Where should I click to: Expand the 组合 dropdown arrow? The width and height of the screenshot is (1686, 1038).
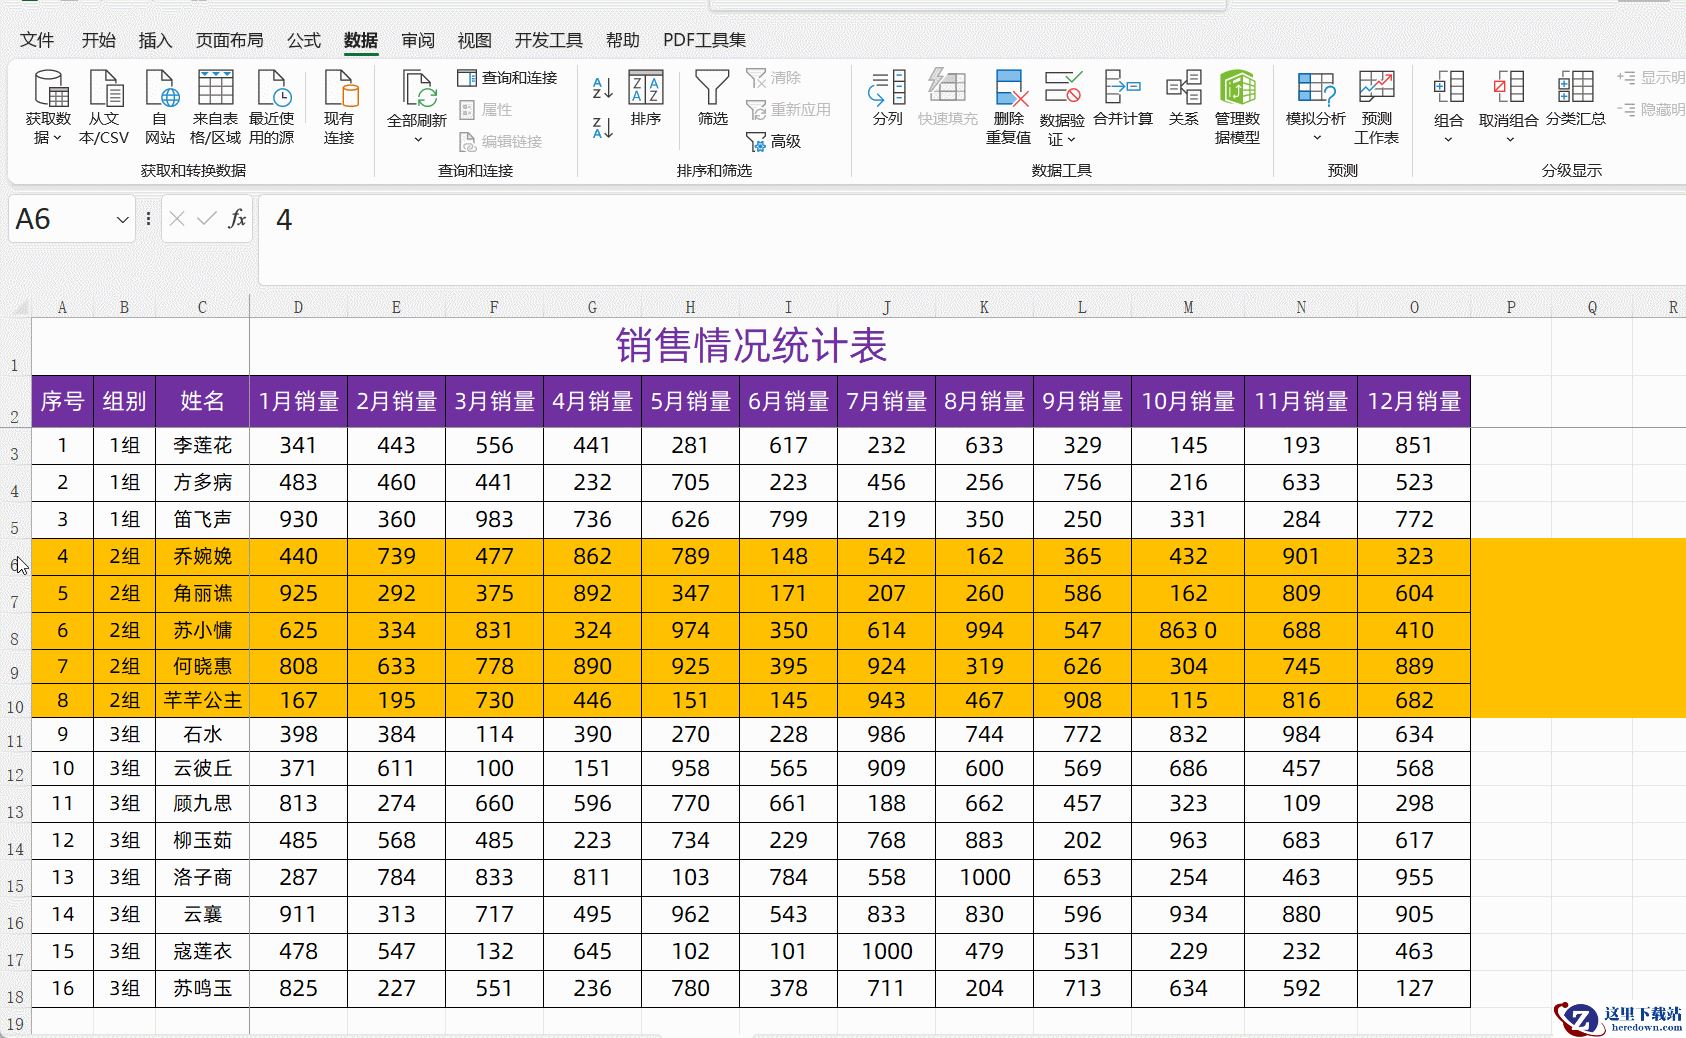tap(1448, 140)
